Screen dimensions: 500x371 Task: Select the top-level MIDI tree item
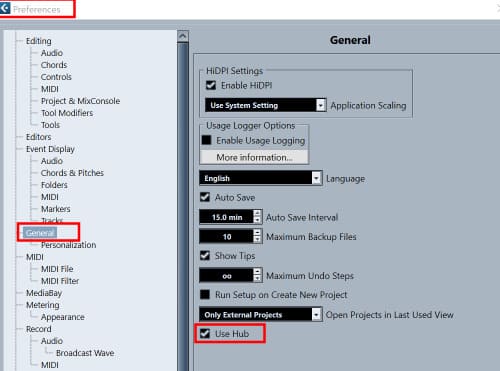35,257
